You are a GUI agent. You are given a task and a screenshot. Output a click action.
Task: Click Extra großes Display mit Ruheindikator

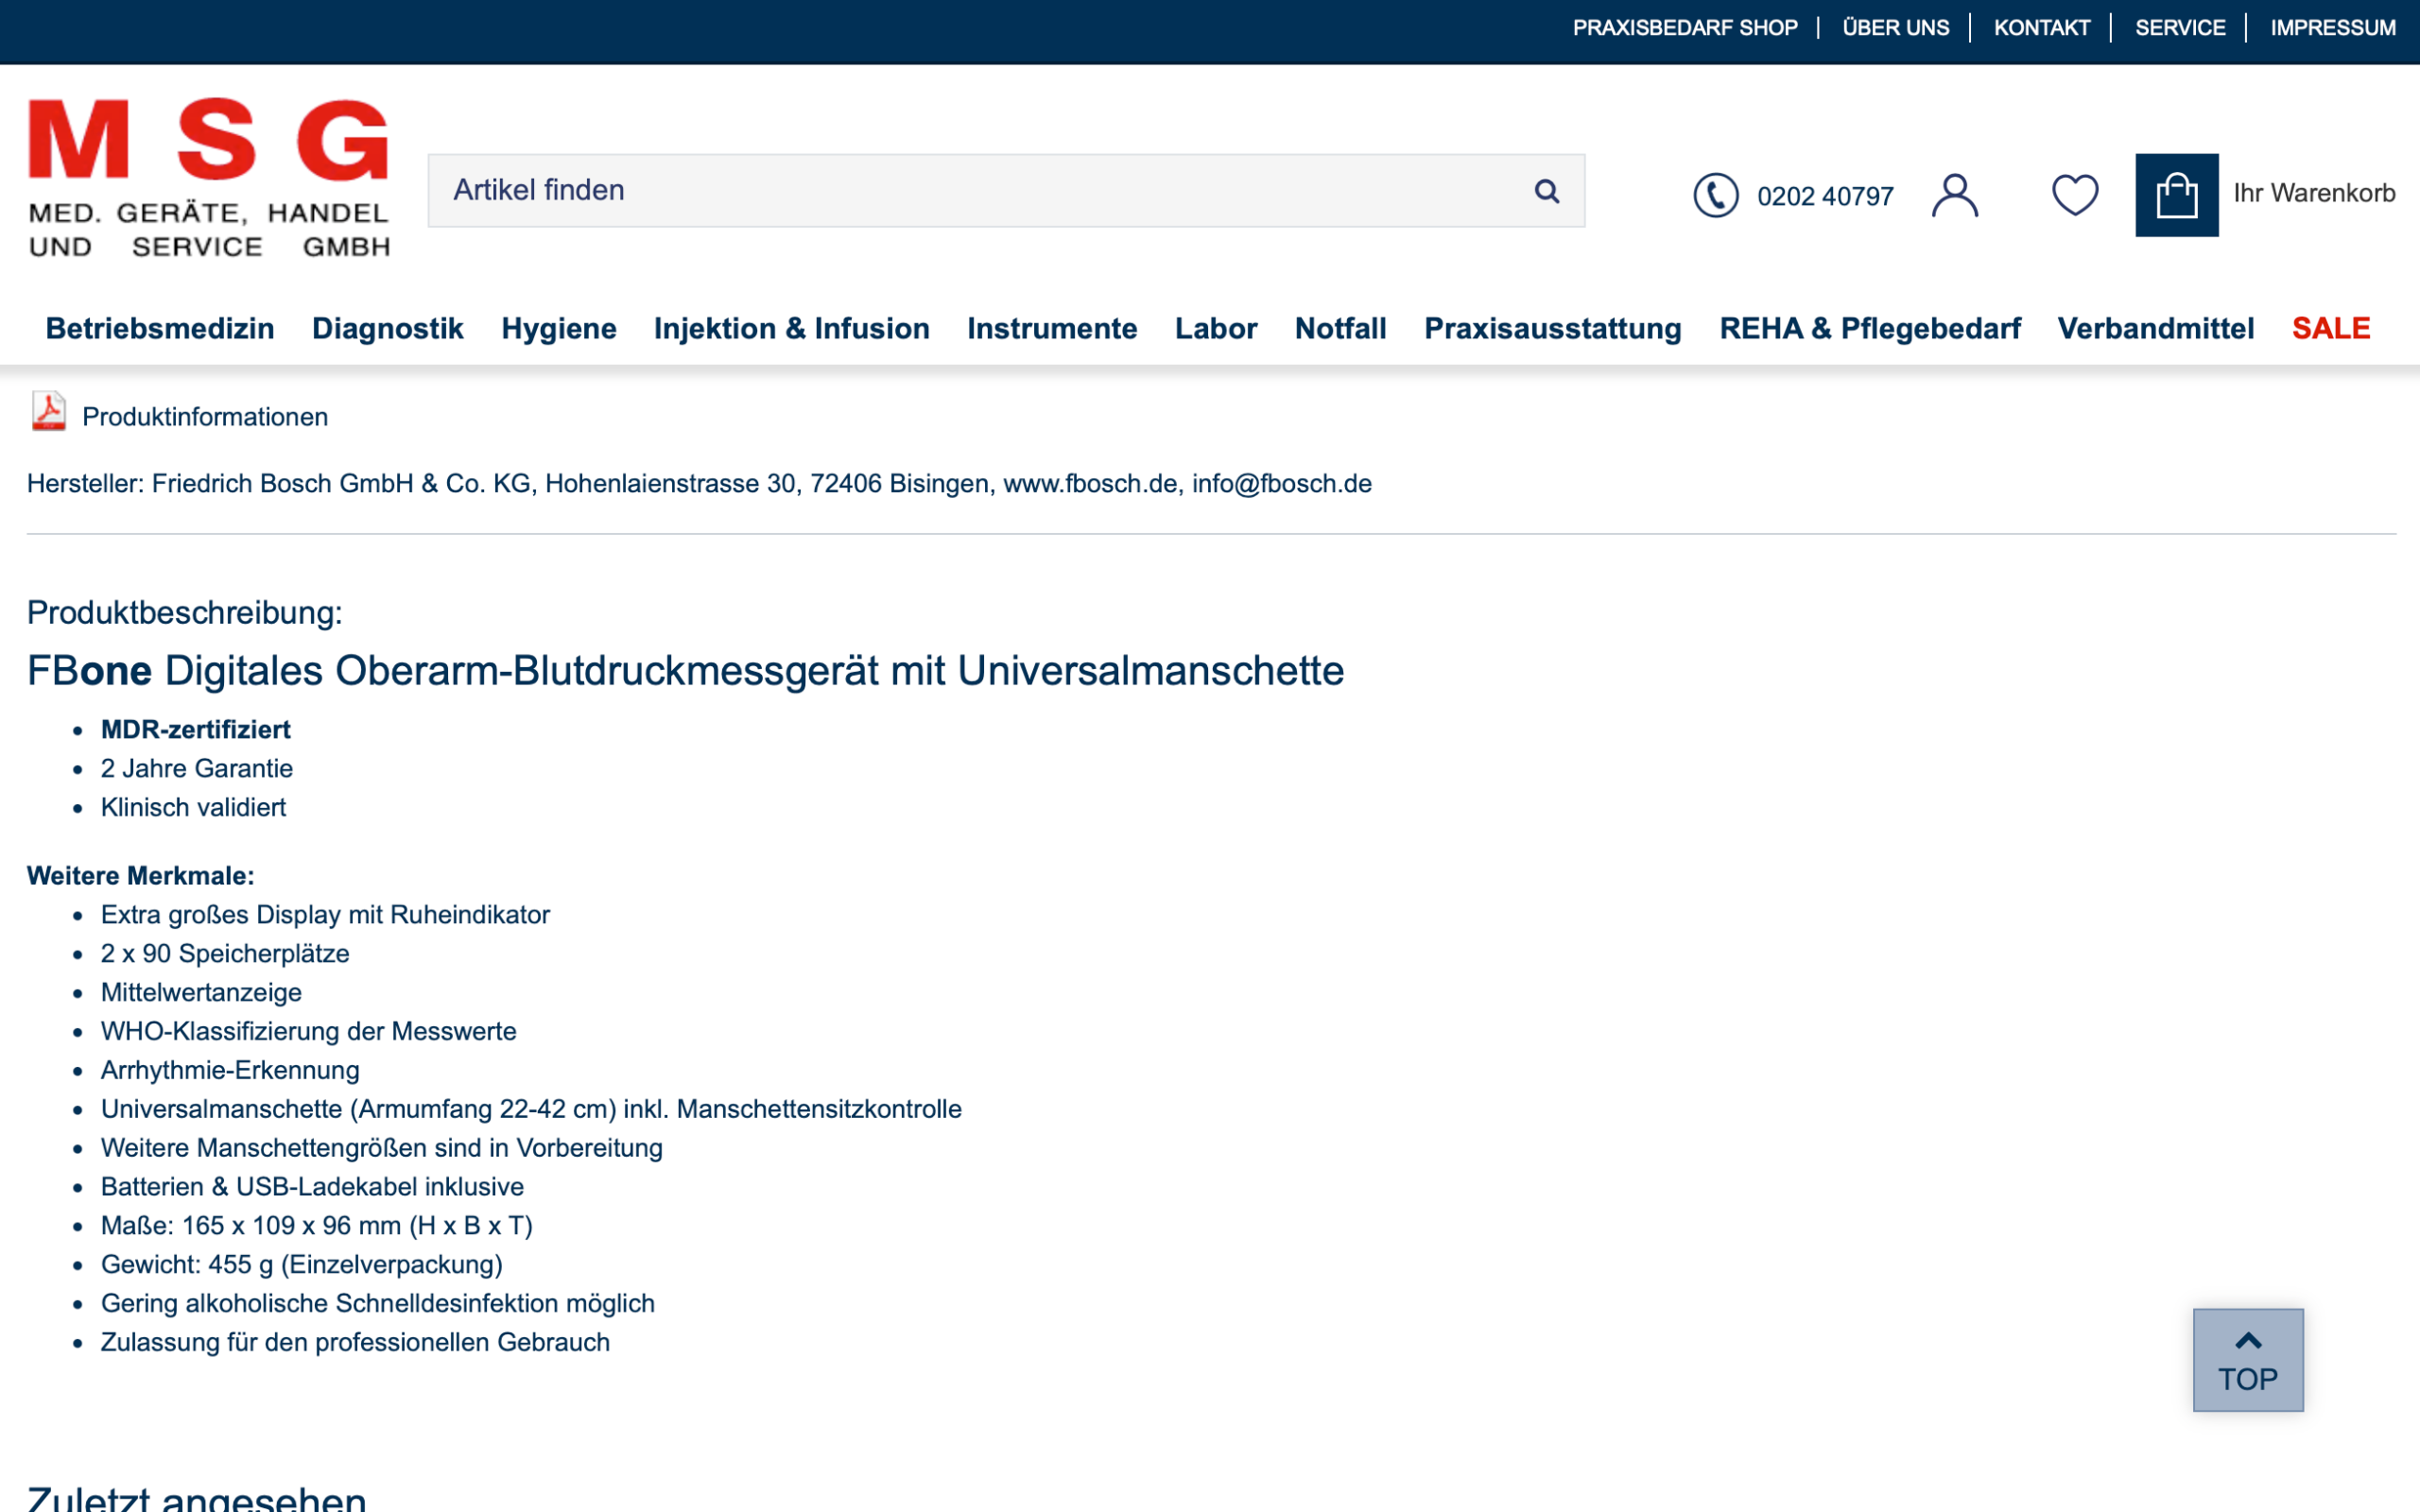tap(325, 915)
